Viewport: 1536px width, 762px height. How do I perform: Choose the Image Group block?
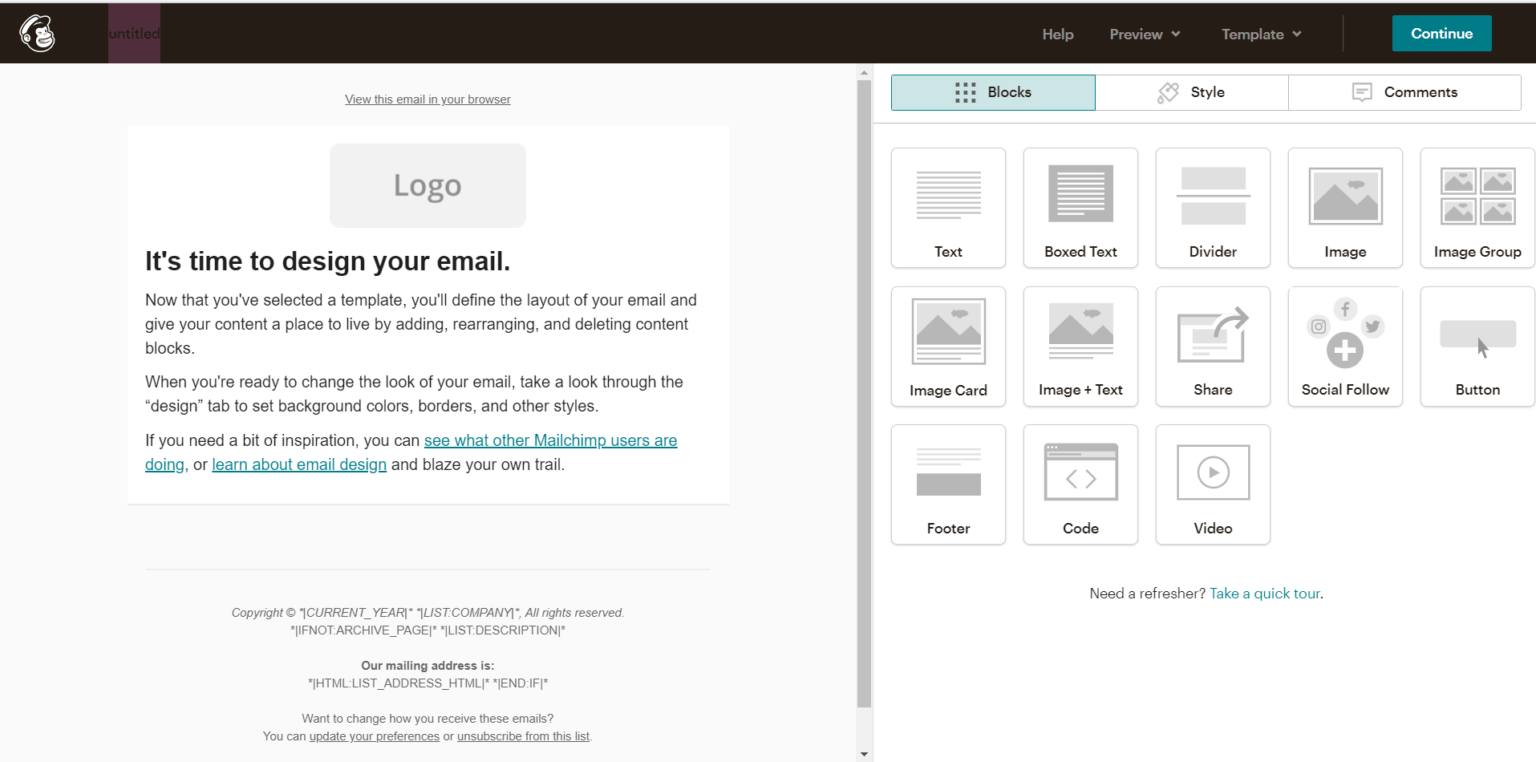point(1477,207)
